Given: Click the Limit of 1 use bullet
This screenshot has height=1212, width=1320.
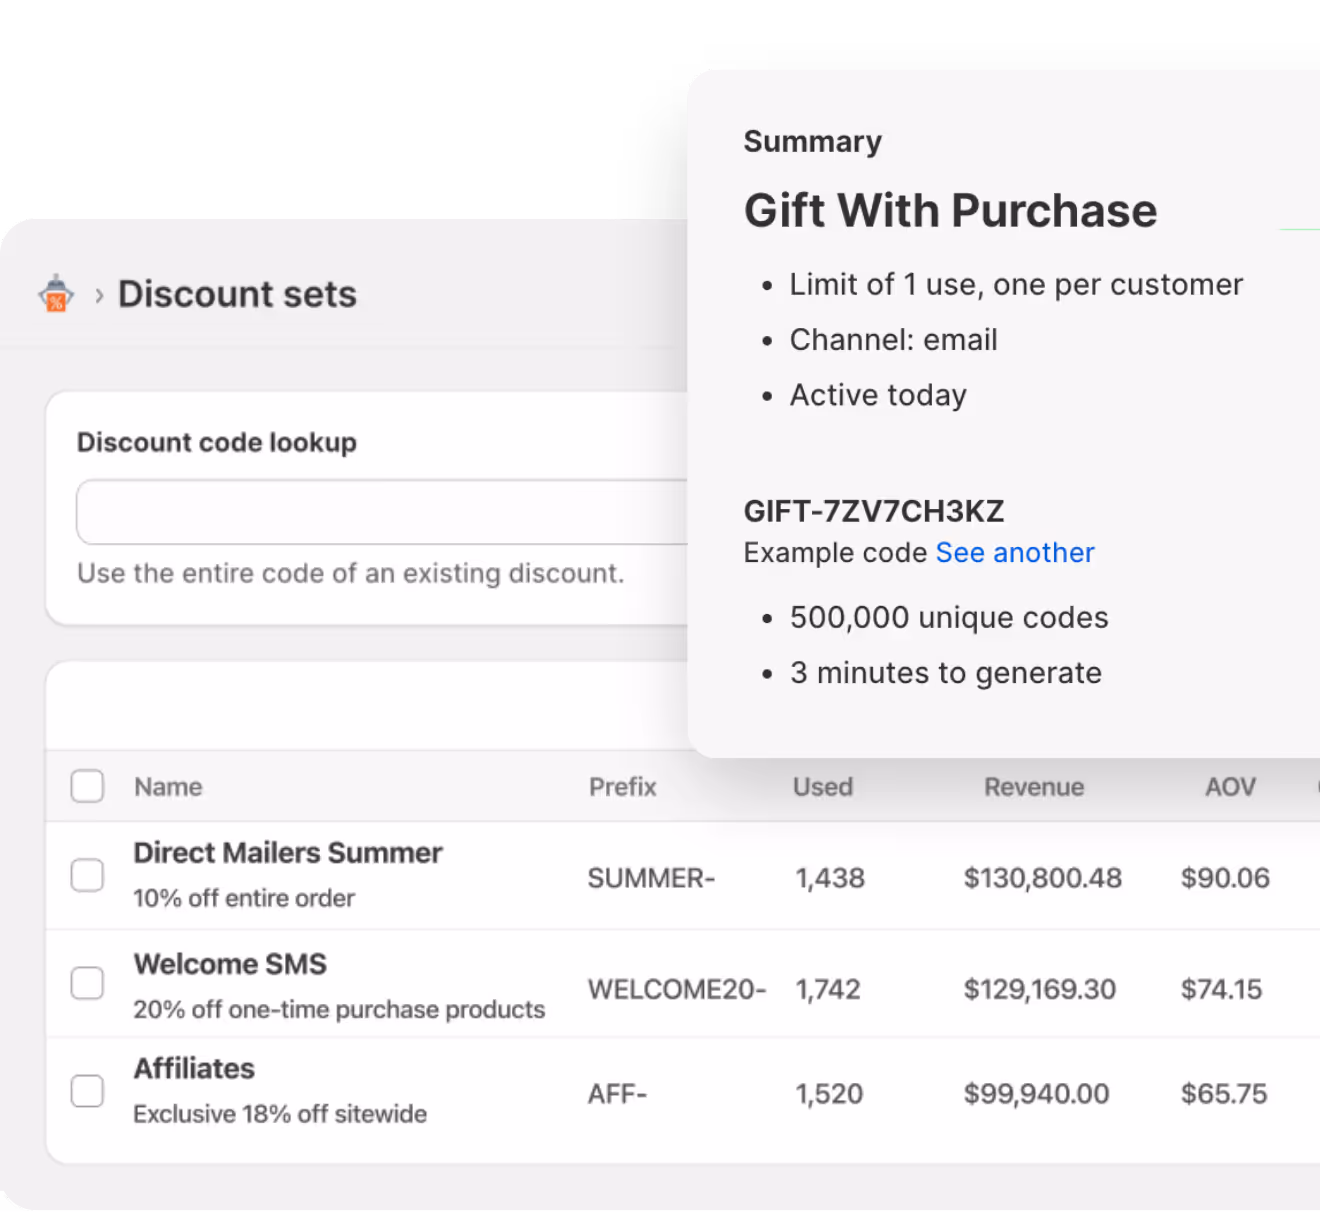Looking at the screenshot, I should tap(1016, 285).
